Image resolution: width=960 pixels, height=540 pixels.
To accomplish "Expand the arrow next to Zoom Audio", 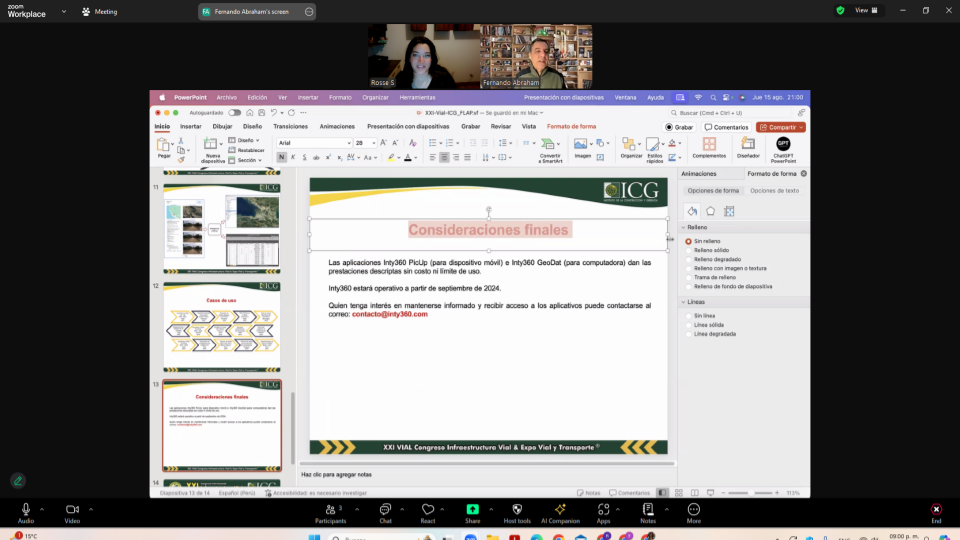I will (42, 509).
